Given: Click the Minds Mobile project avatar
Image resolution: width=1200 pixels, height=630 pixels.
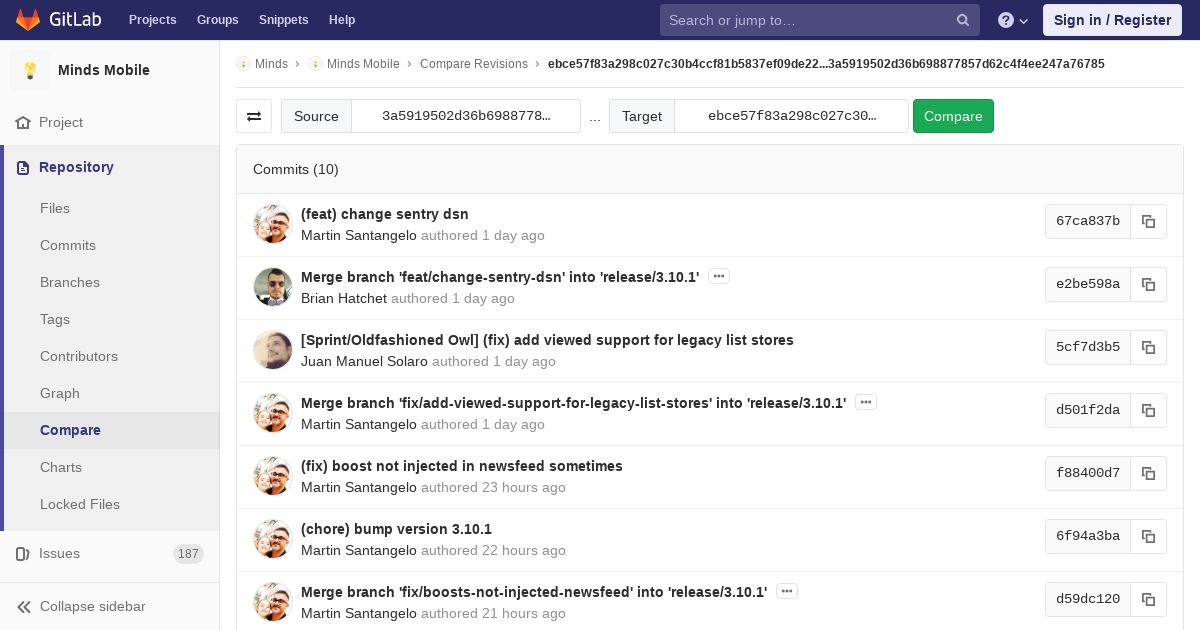Looking at the screenshot, I should coord(30,70).
